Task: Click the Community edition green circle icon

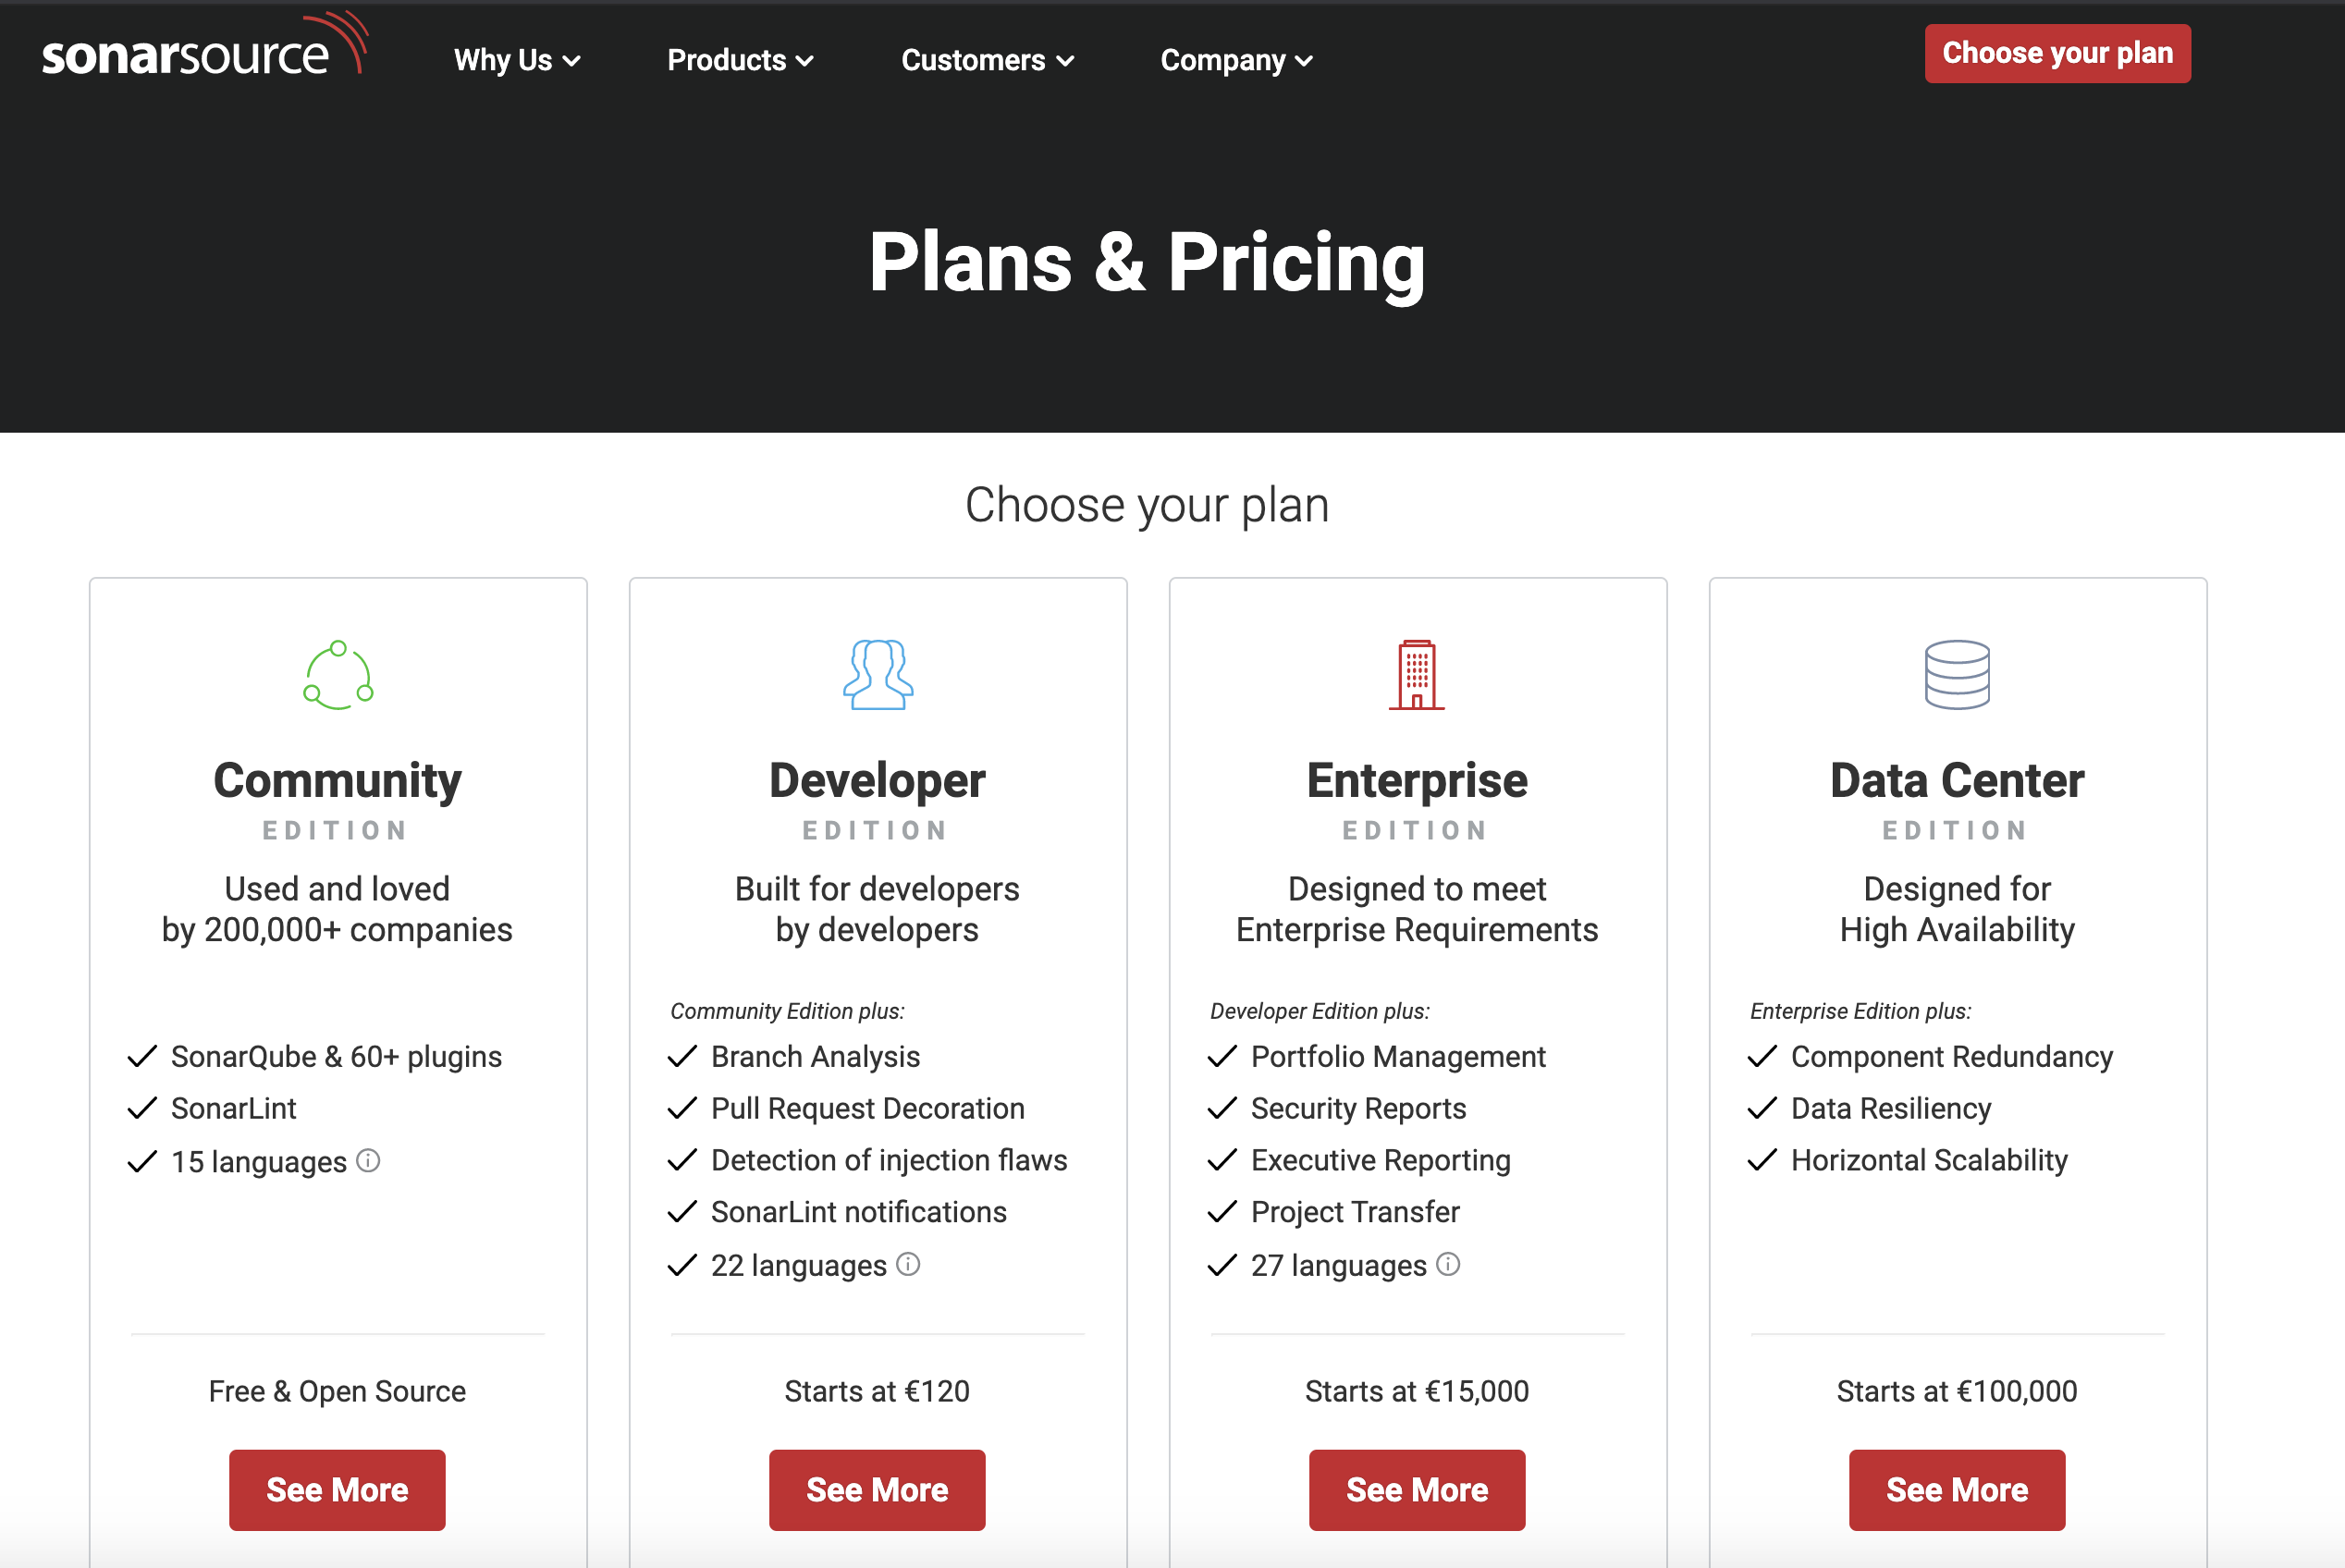Action: pos(338,676)
